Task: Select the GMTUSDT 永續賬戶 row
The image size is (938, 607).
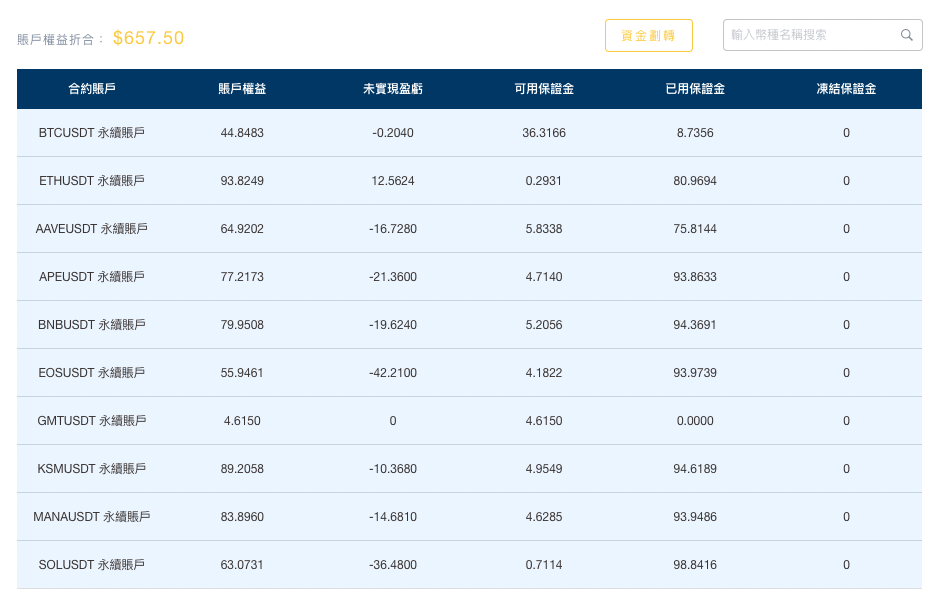Action: coord(92,421)
